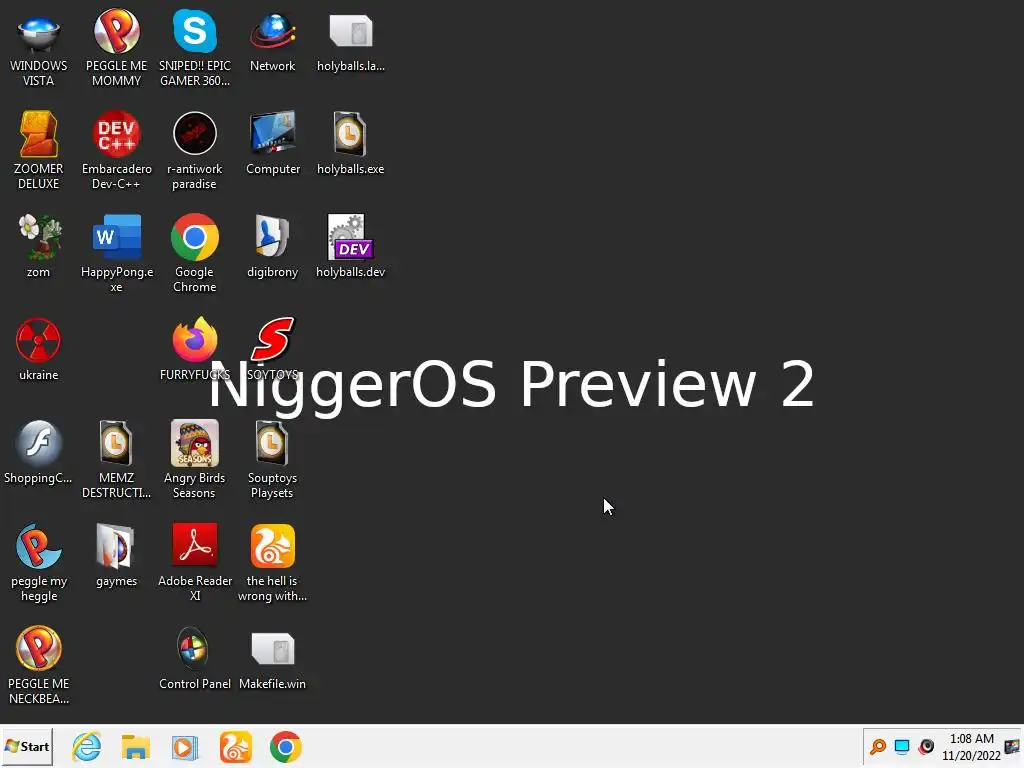Select the holyballs.dev project file
This screenshot has height=768, width=1024.
click(351, 247)
